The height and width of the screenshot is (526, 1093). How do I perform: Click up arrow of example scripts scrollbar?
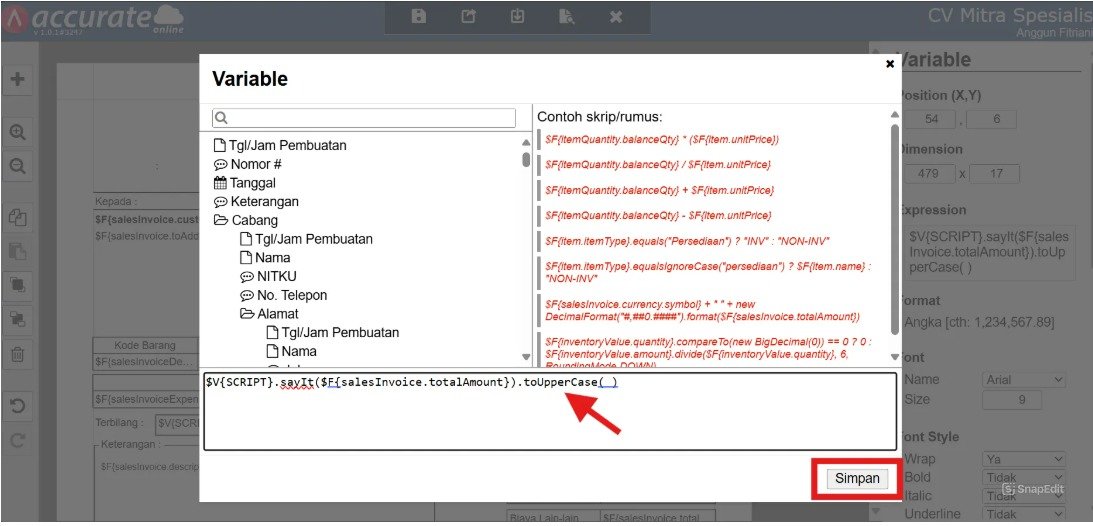pos(895,115)
